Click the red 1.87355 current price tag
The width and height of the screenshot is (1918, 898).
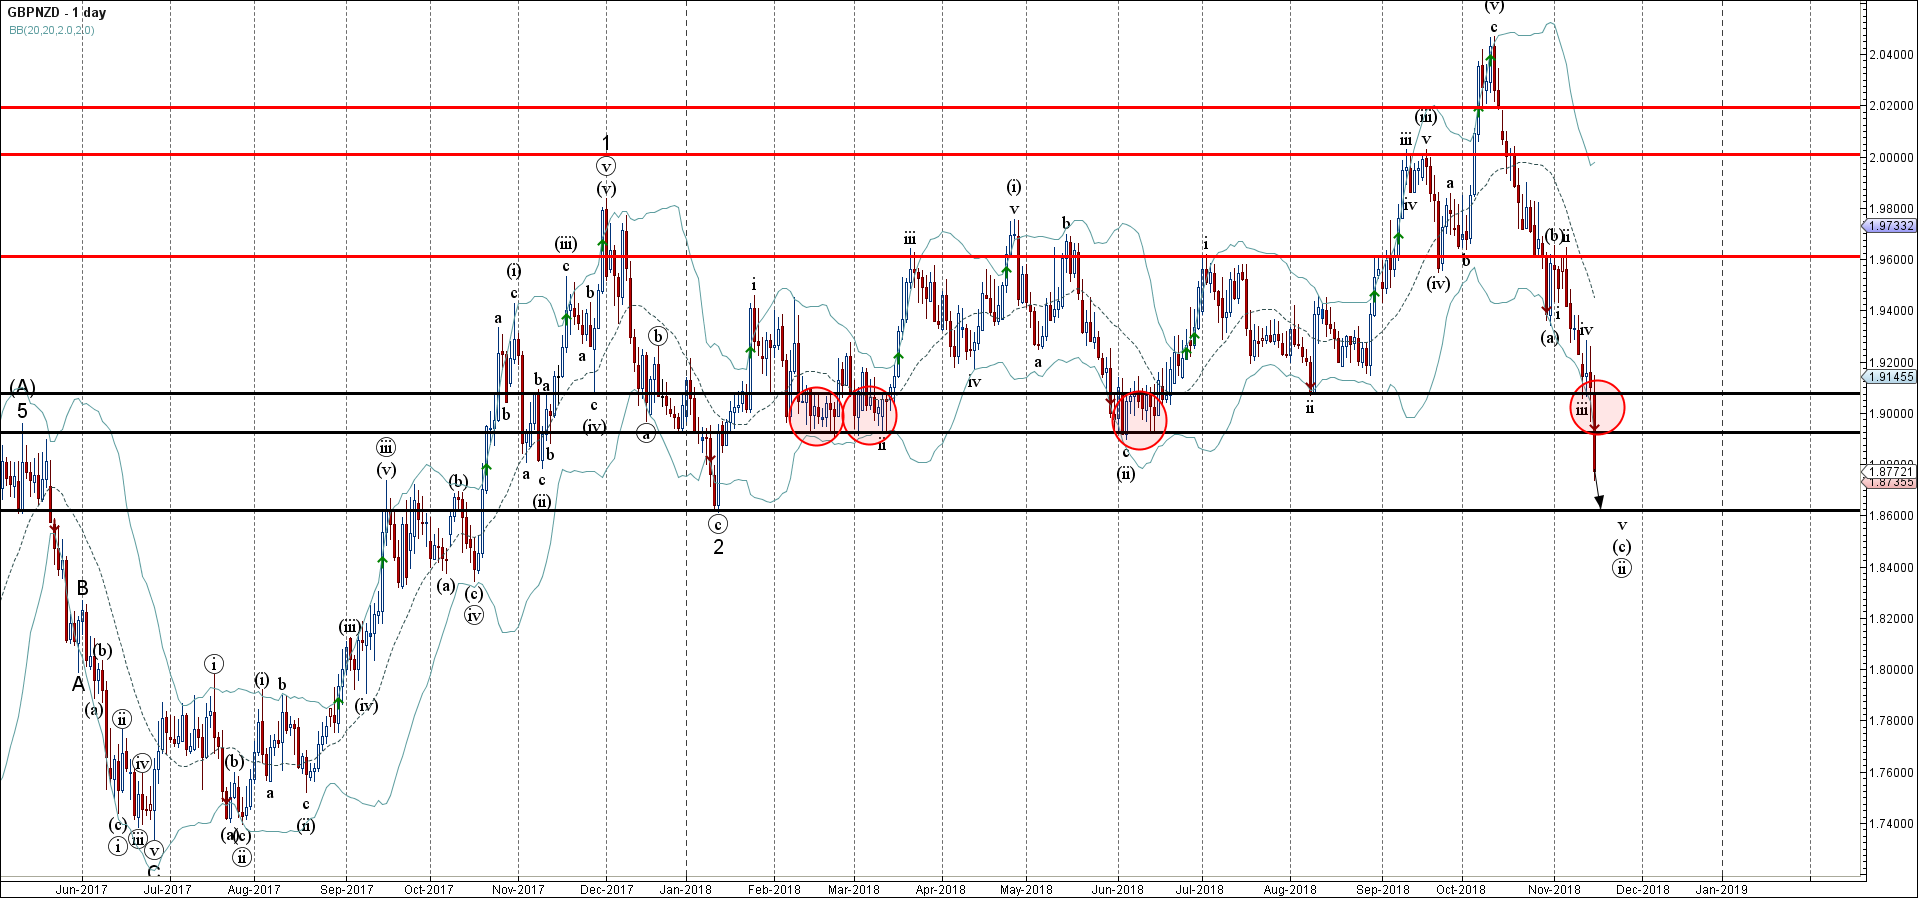point(1890,483)
